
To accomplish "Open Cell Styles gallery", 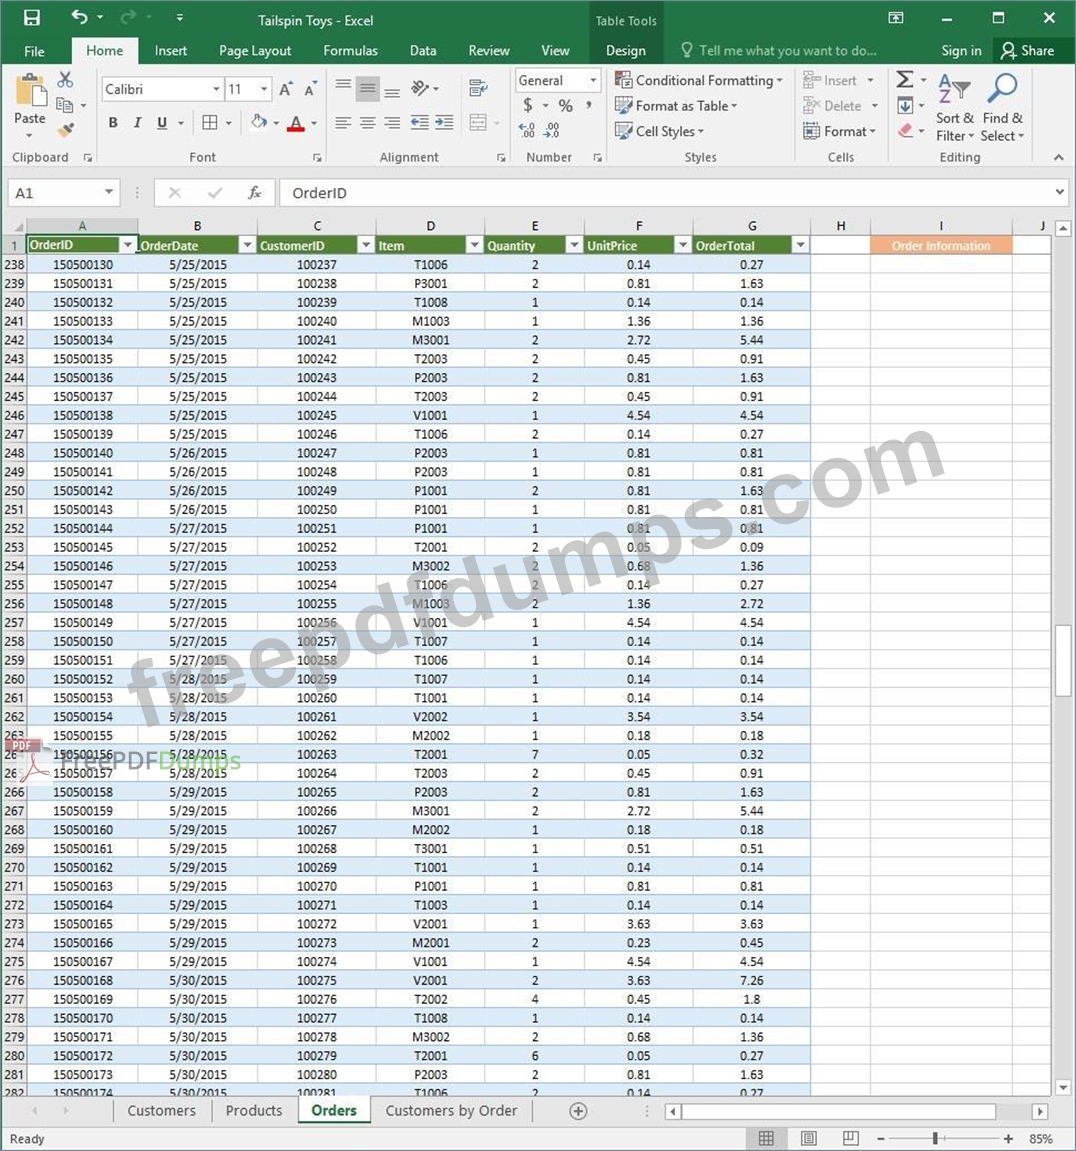I will [659, 131].
